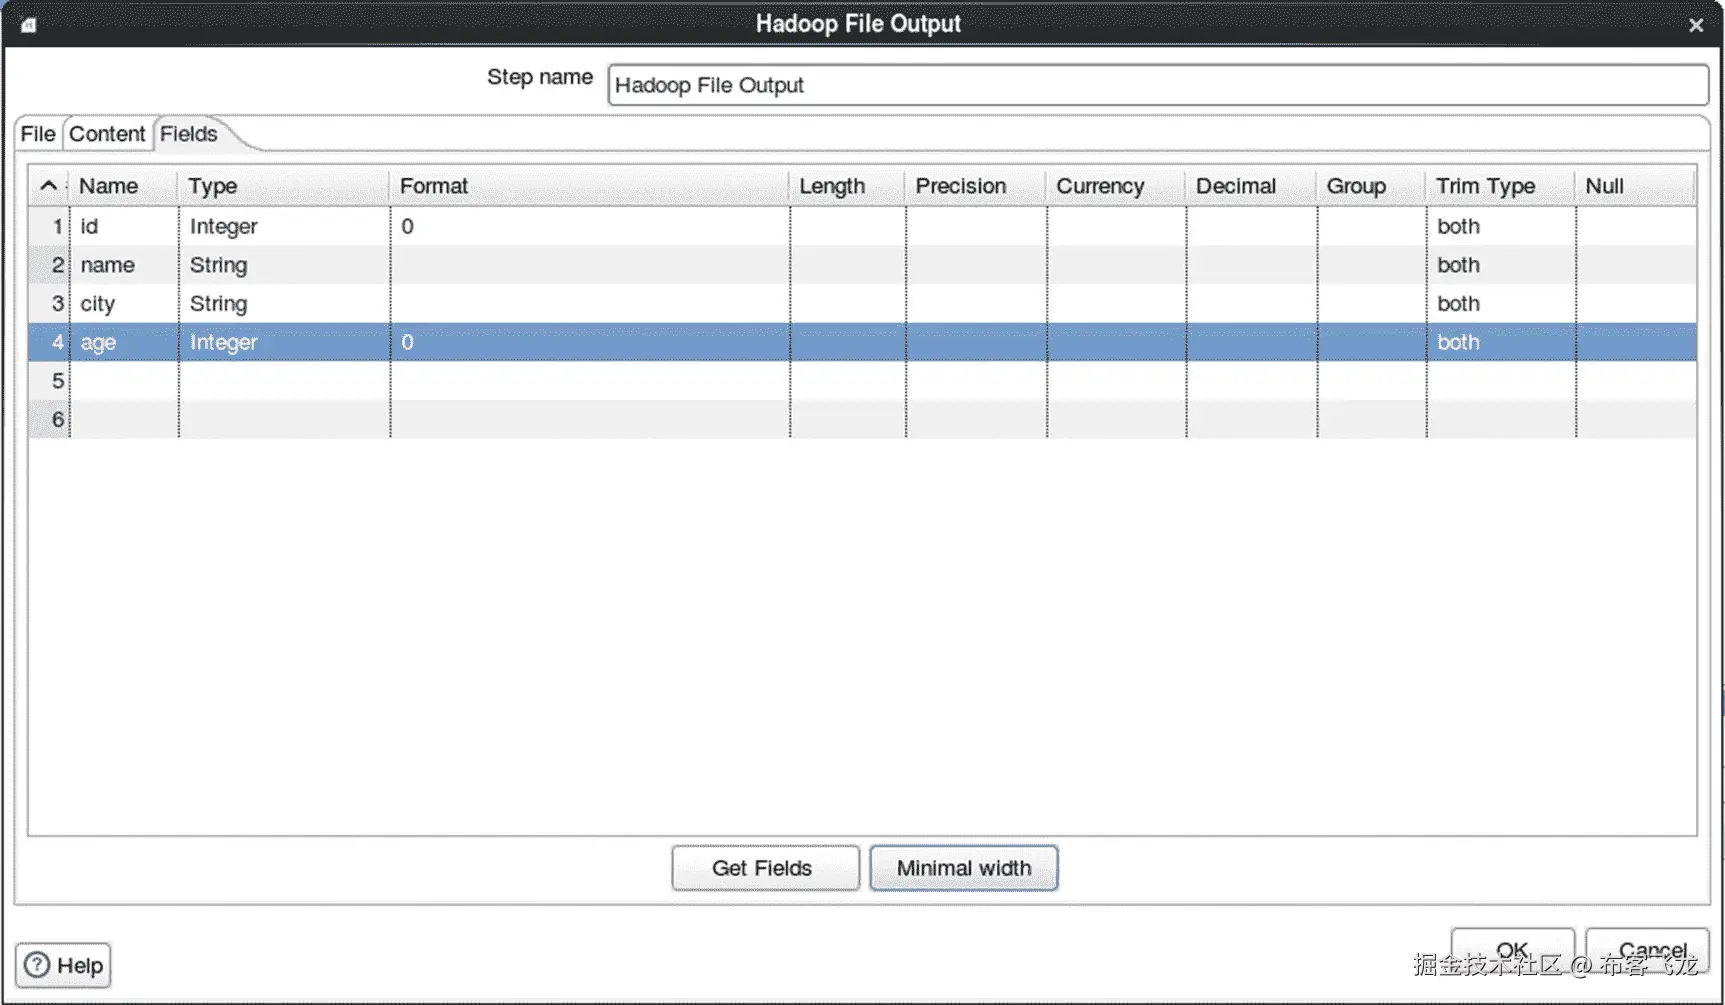Image resolution: width=1725 pixels, height=1005 pixels.
Task: Click the Precision column header
Action: click(975, 186)
